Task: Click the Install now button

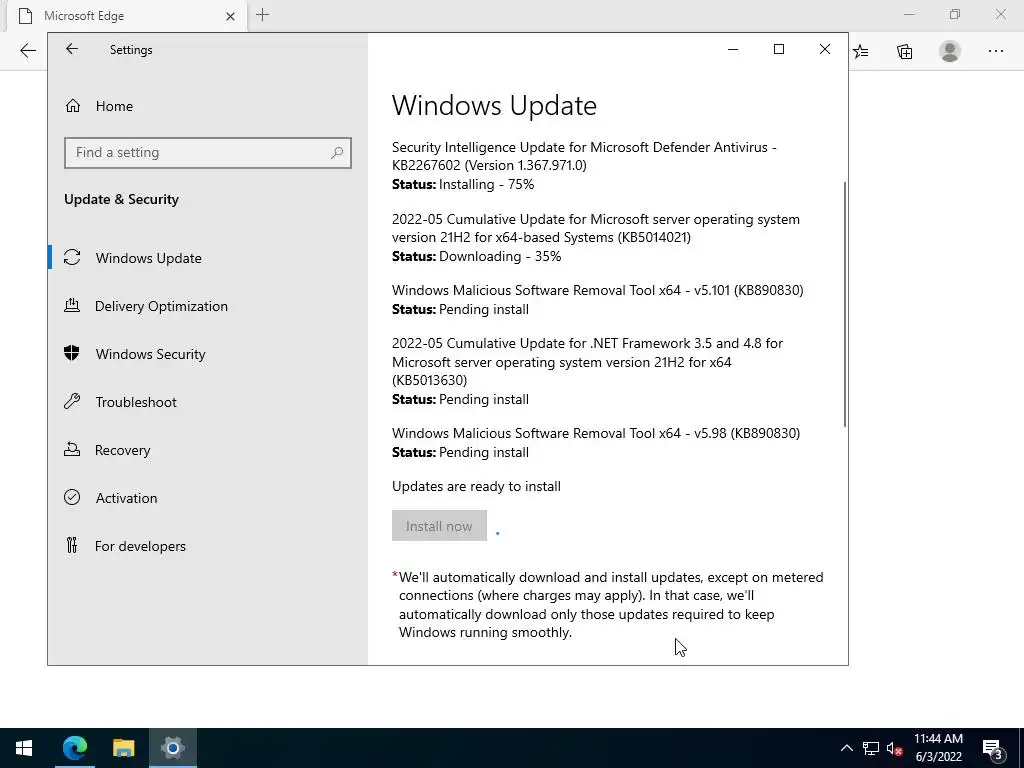Action: pos(439,526)
